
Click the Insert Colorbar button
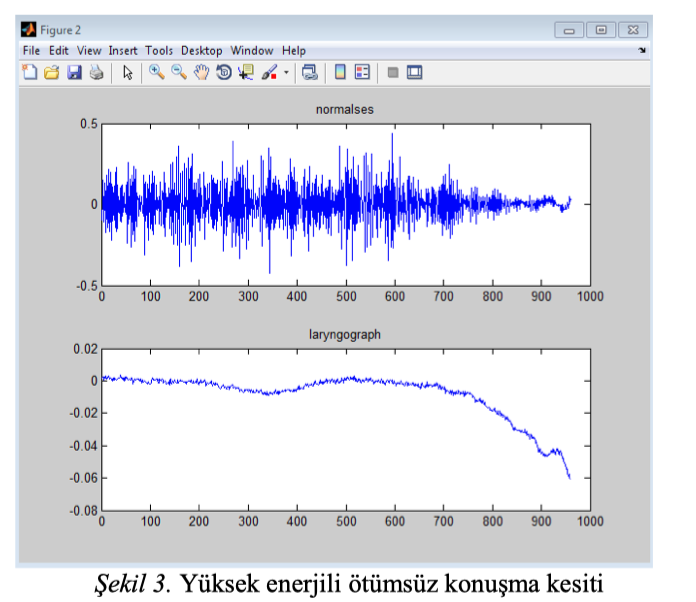[x=340, y=72]
